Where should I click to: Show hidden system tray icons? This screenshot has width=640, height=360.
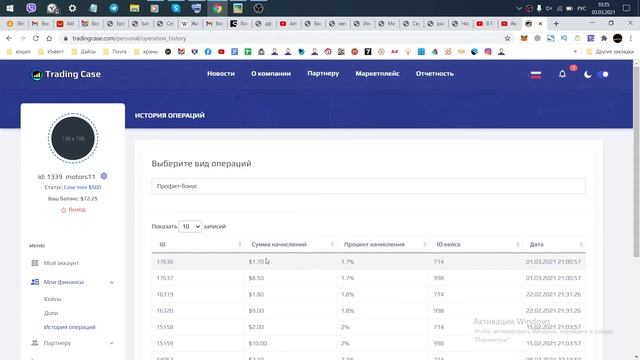[x=519, y=8]
